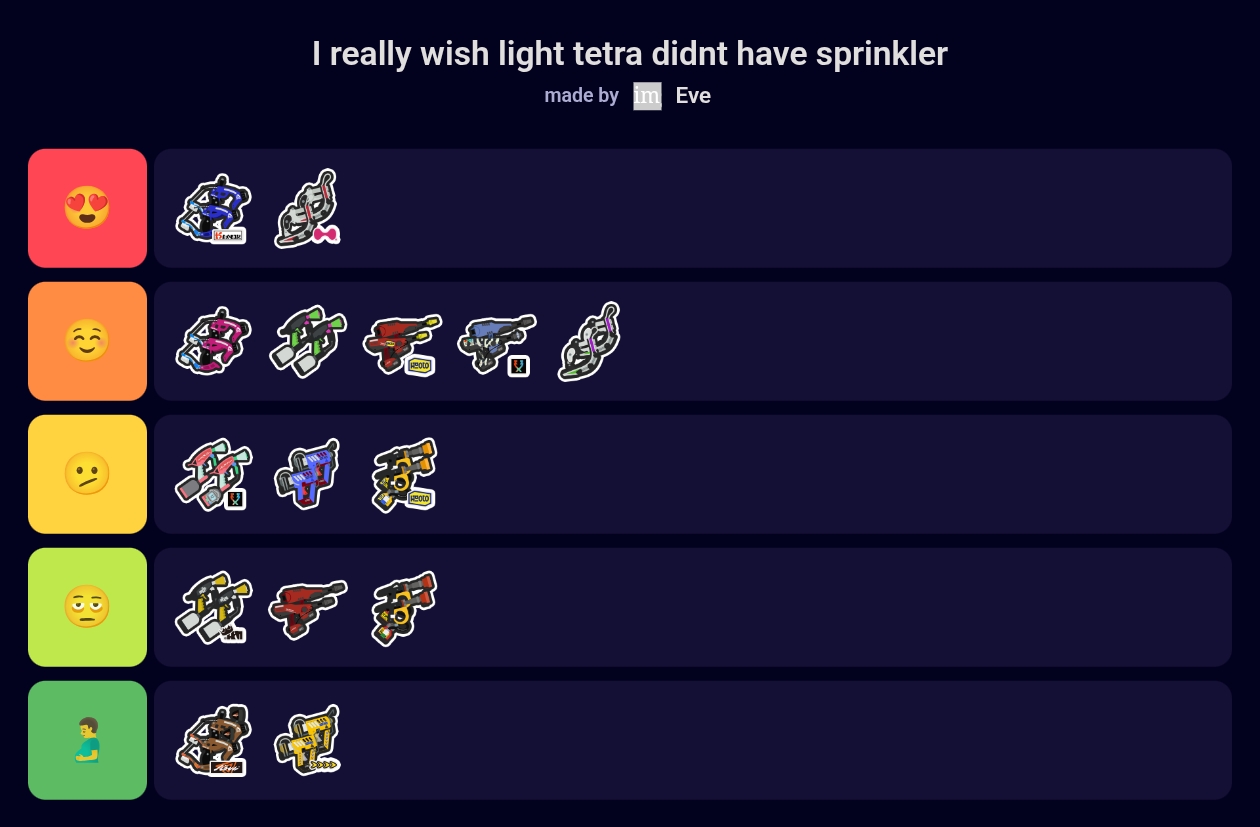Screen dimensions: 1260x827
Task: Click the yellow blocky dualies with arrows
Action: [307, 740]
